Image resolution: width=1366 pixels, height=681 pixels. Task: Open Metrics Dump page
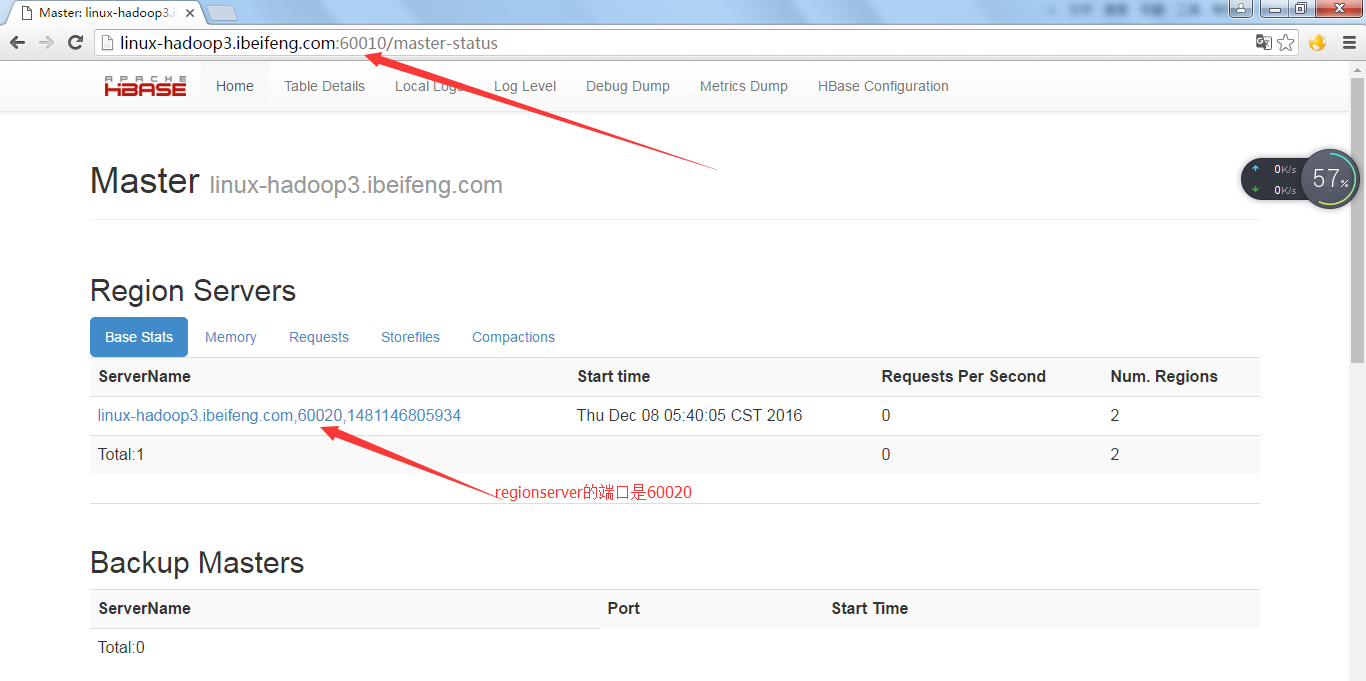tap(744, 86)
